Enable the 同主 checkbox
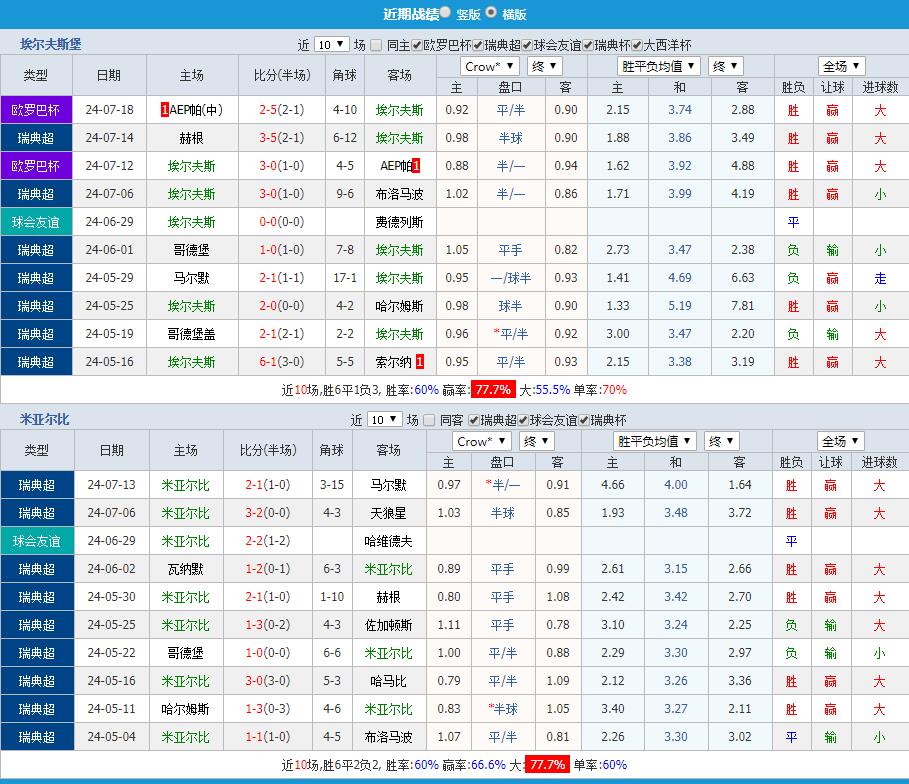 point(376,45)
